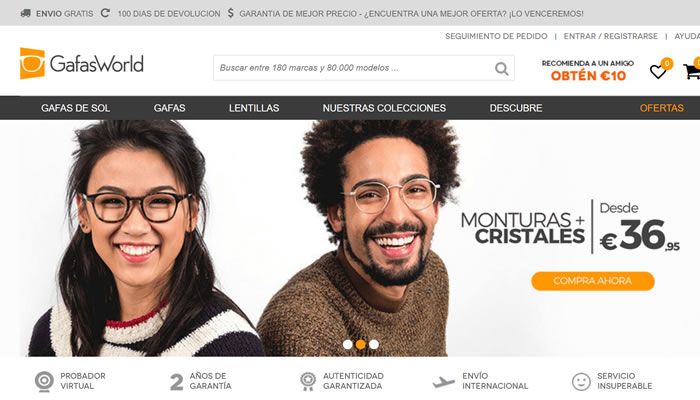
Task: Open the Gafas de Sol menu
Action: pyautogui.click(x=75, y=108)
